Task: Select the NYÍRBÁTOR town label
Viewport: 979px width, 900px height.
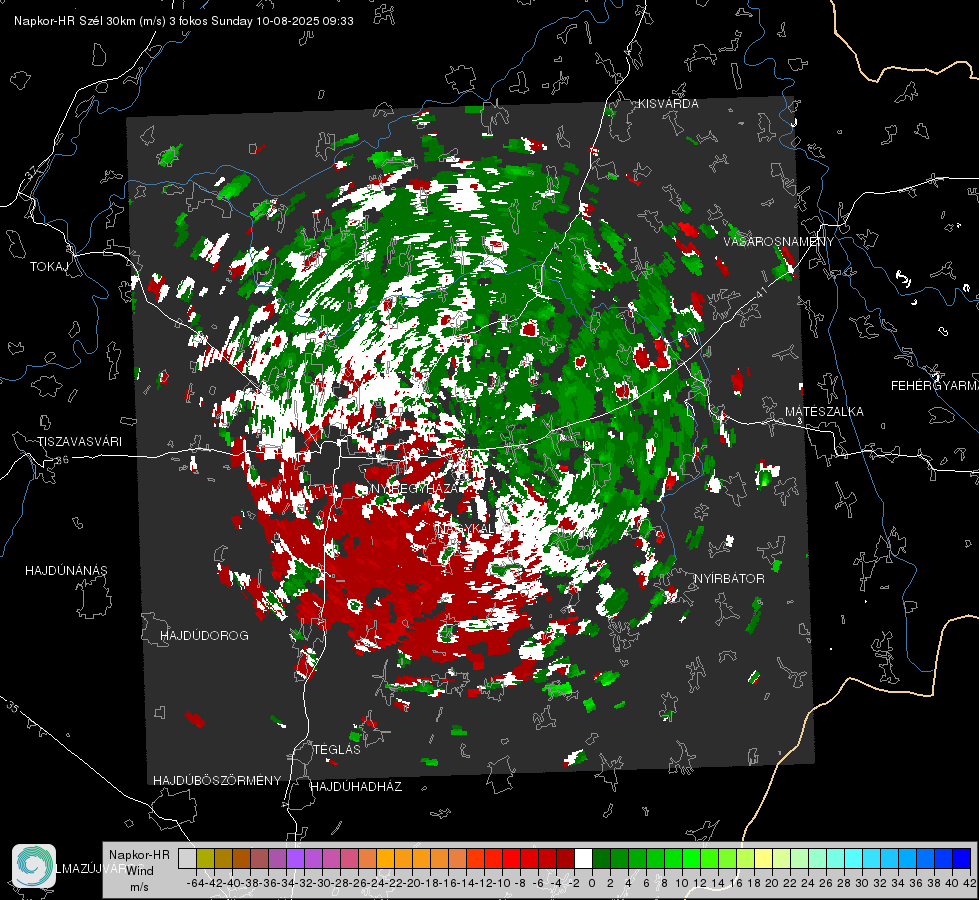Action: point(729,578)
